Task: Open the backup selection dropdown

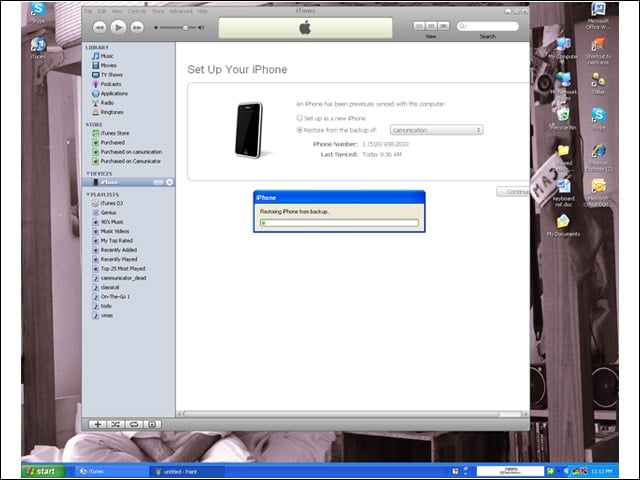Action: (x=436, y=130)
